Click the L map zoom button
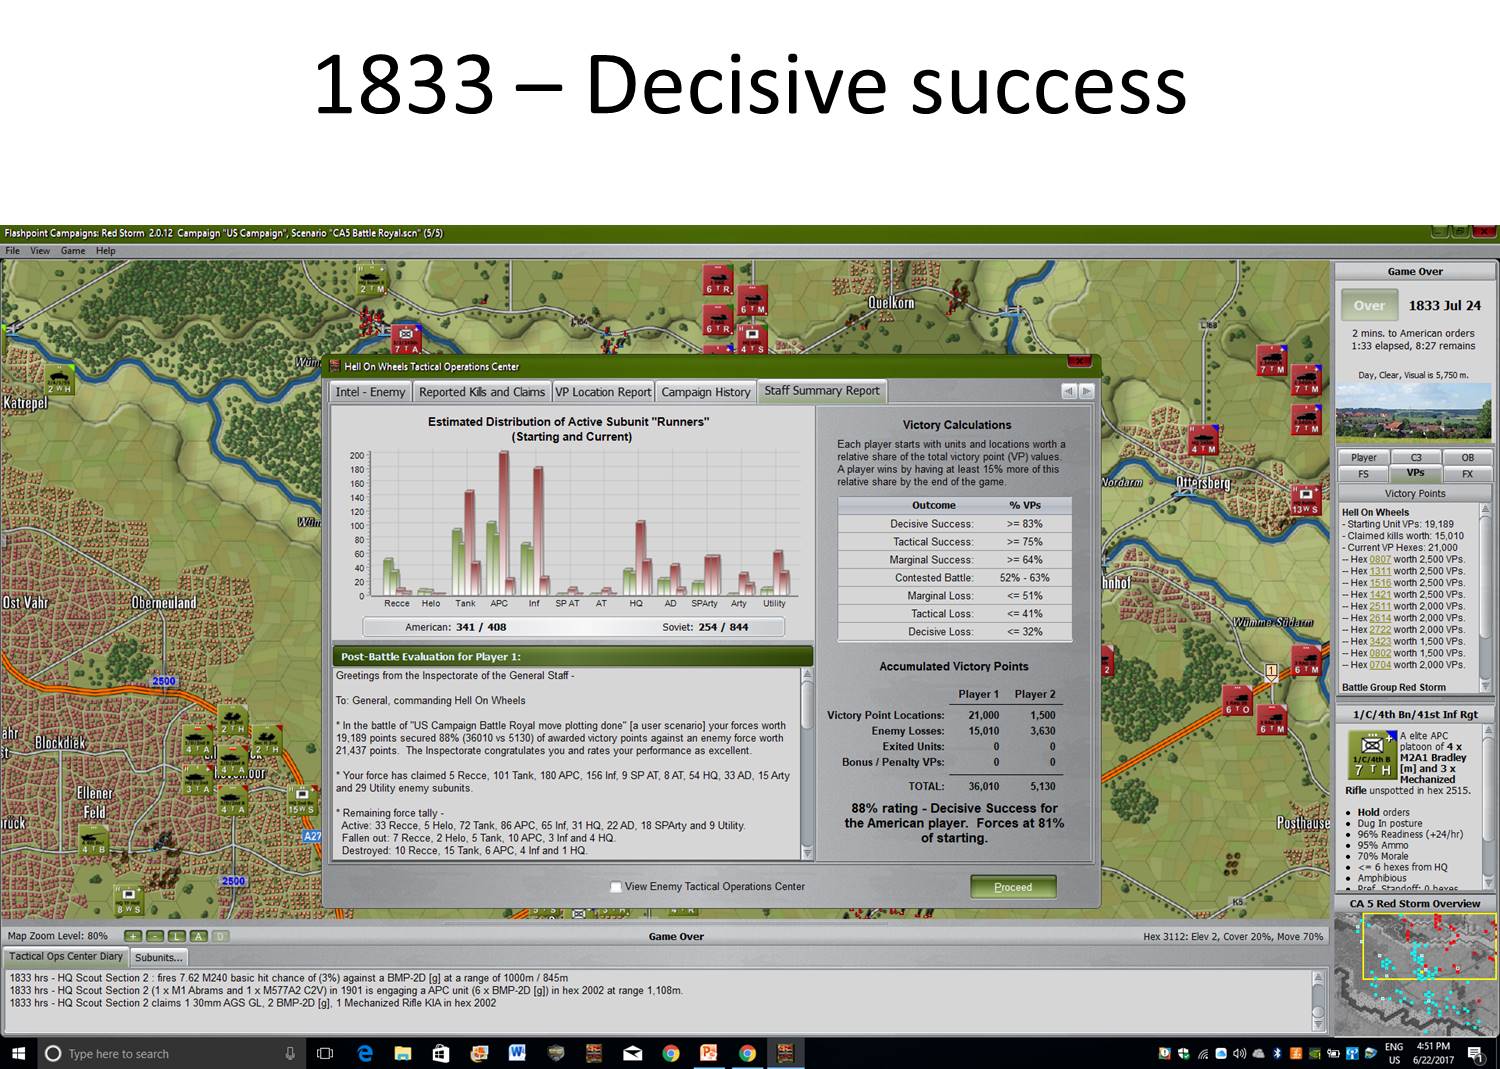Screen dimensions: 1500x1069 click(176, 937)
